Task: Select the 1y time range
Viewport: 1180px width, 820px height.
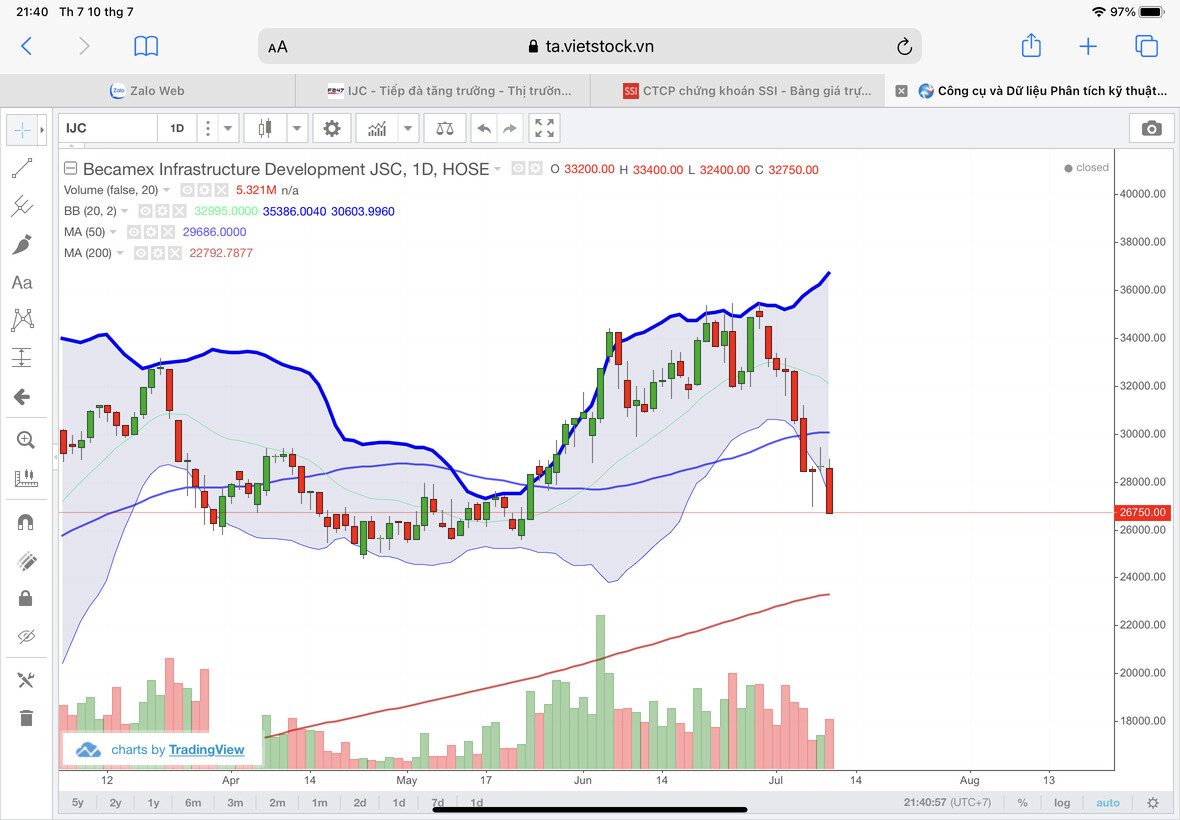Action: [x=154, y=803]
